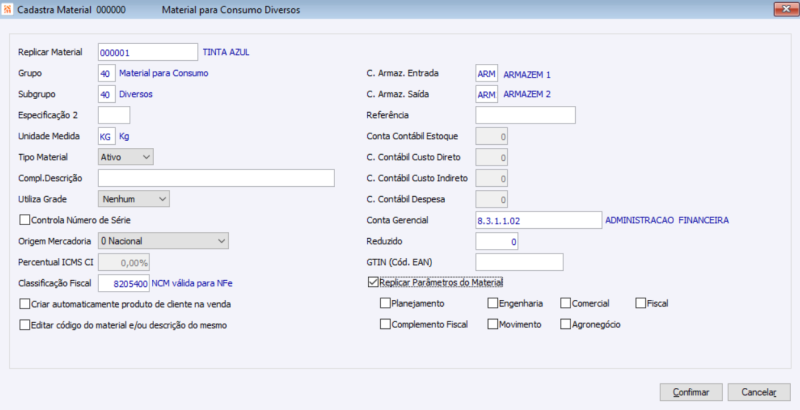Image resolution: width=800 pixels, height=410 pixels.
Task: Expand the Utiliza Grade dropdown
Action: click(x=134, y=199)
